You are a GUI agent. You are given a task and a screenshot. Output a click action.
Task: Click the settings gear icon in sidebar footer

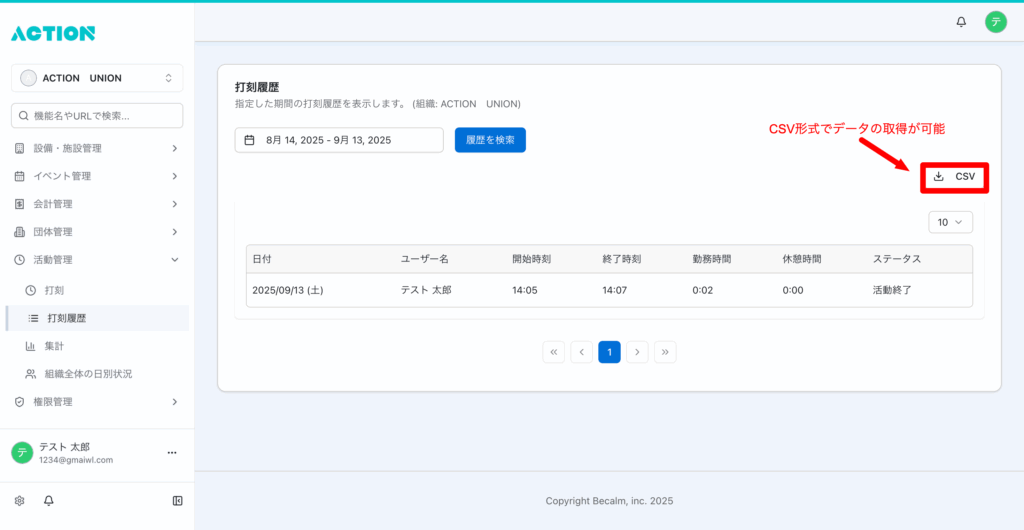tap(19, 500)
